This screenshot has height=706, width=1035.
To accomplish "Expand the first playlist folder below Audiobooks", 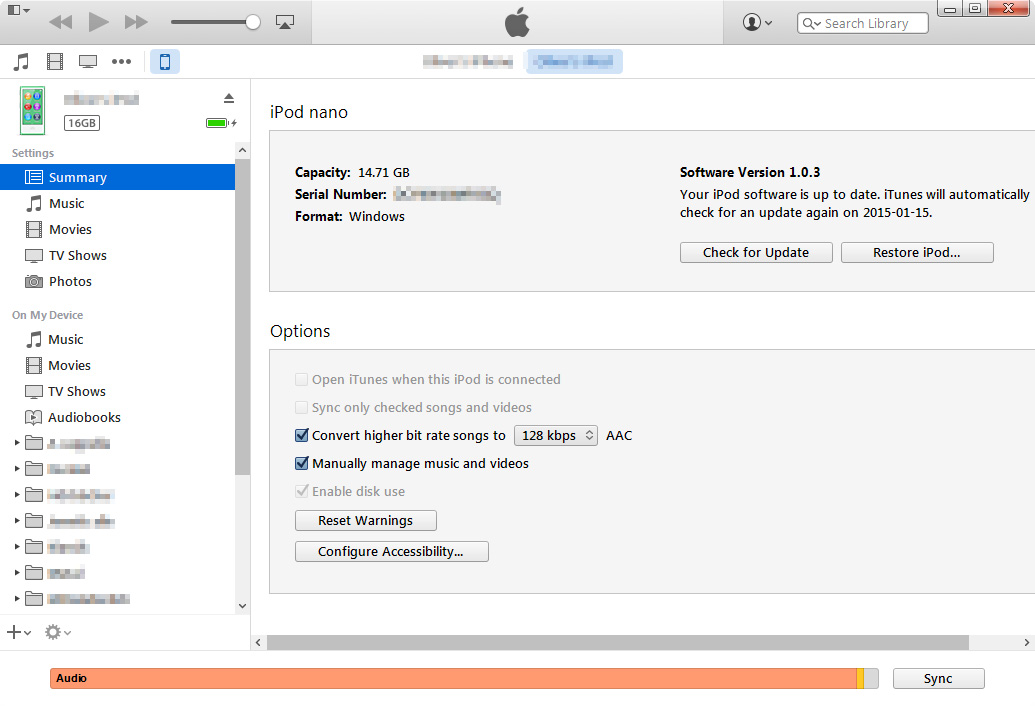I will coord(17,443).
